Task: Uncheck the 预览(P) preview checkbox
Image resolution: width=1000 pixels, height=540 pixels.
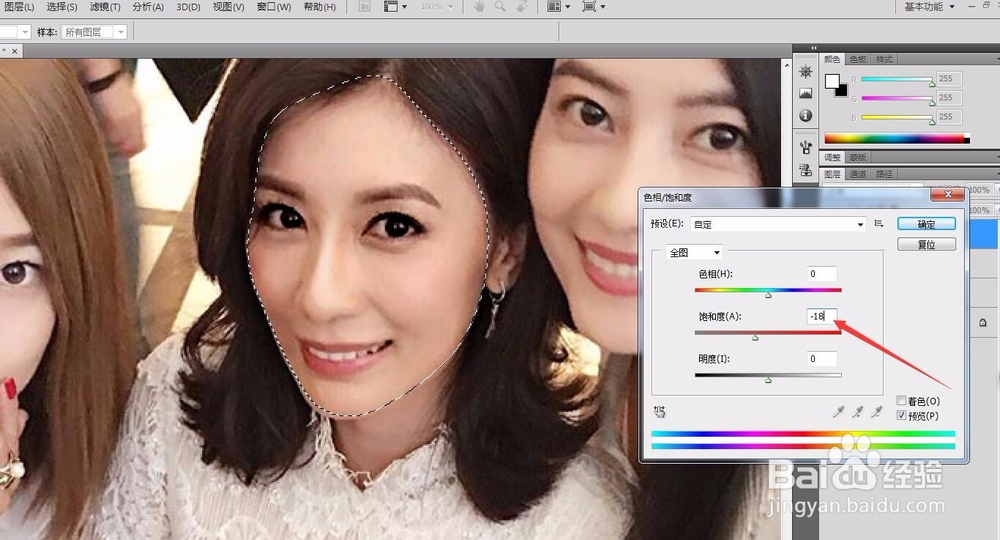Action: pos(901,415)
